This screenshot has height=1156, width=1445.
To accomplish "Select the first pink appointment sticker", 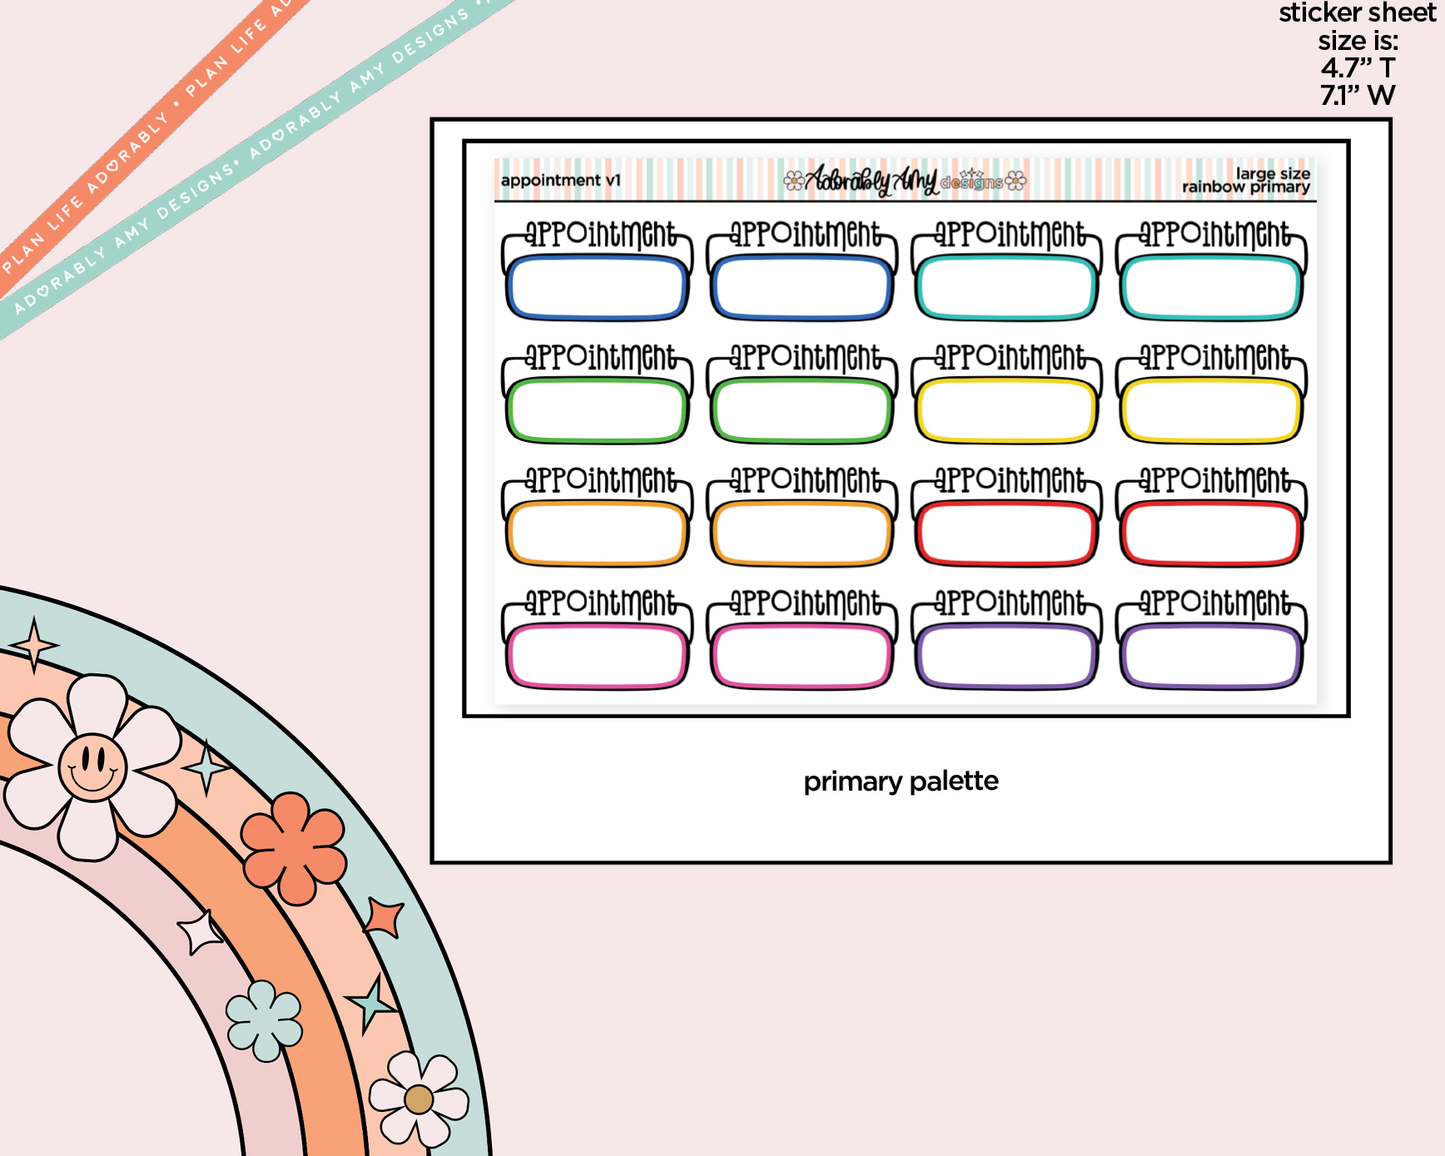I will pos(597,640).
